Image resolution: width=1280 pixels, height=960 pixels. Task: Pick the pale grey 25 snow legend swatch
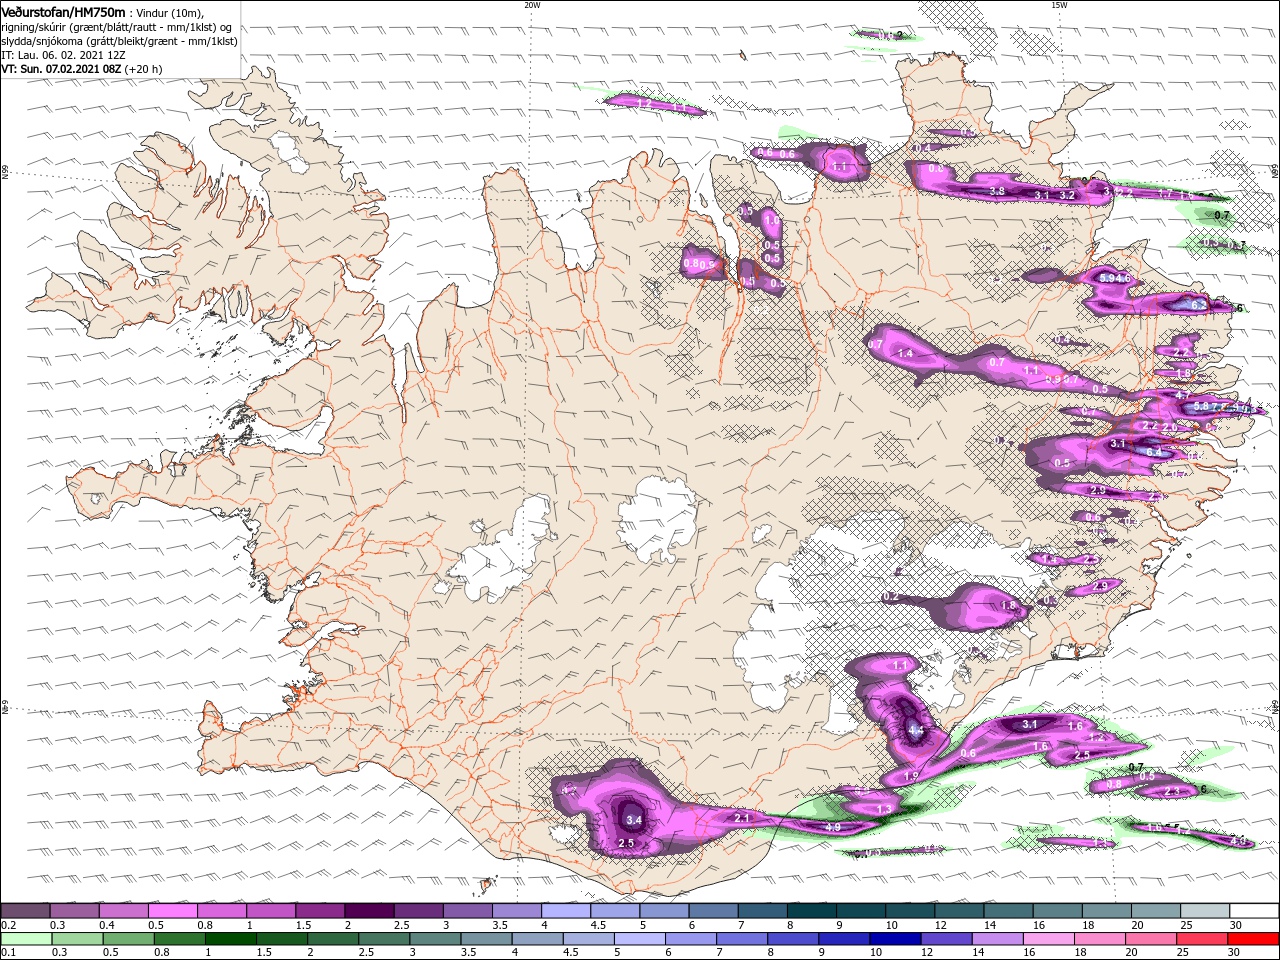click(x=1204, y=911)
